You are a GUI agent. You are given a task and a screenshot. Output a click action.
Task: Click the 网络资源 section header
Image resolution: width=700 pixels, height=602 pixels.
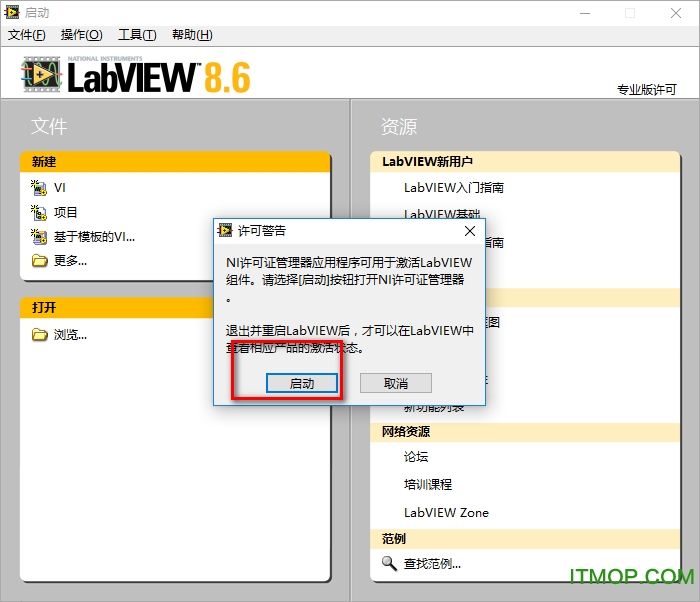coord(525,432)
